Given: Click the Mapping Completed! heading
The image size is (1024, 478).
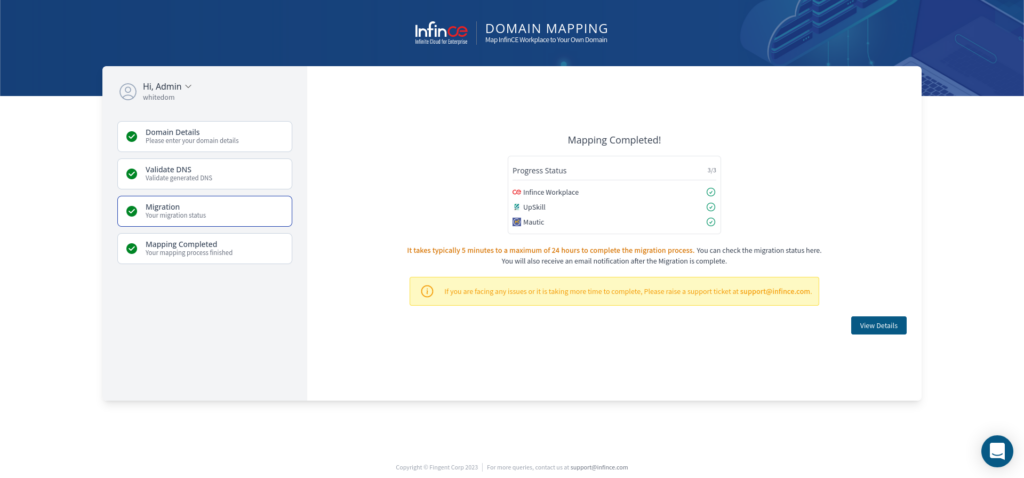Looking at the screenshot, I should [614, 140].
